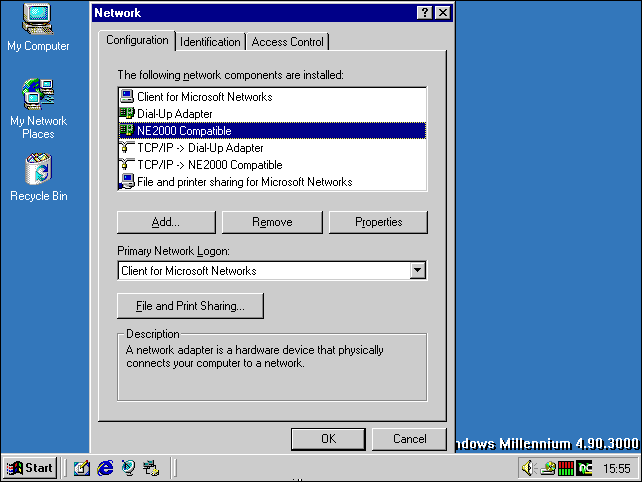Select the "NE2000 Compatible" list entry

tap(272, 130)
